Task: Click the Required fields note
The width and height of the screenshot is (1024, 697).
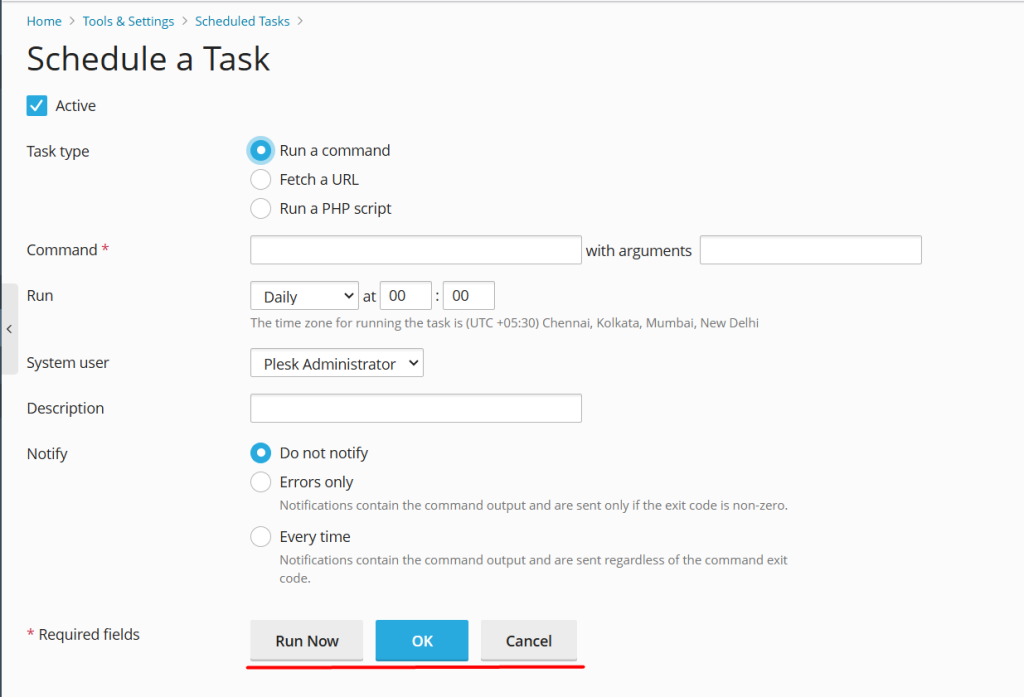Action: (83, 634)
